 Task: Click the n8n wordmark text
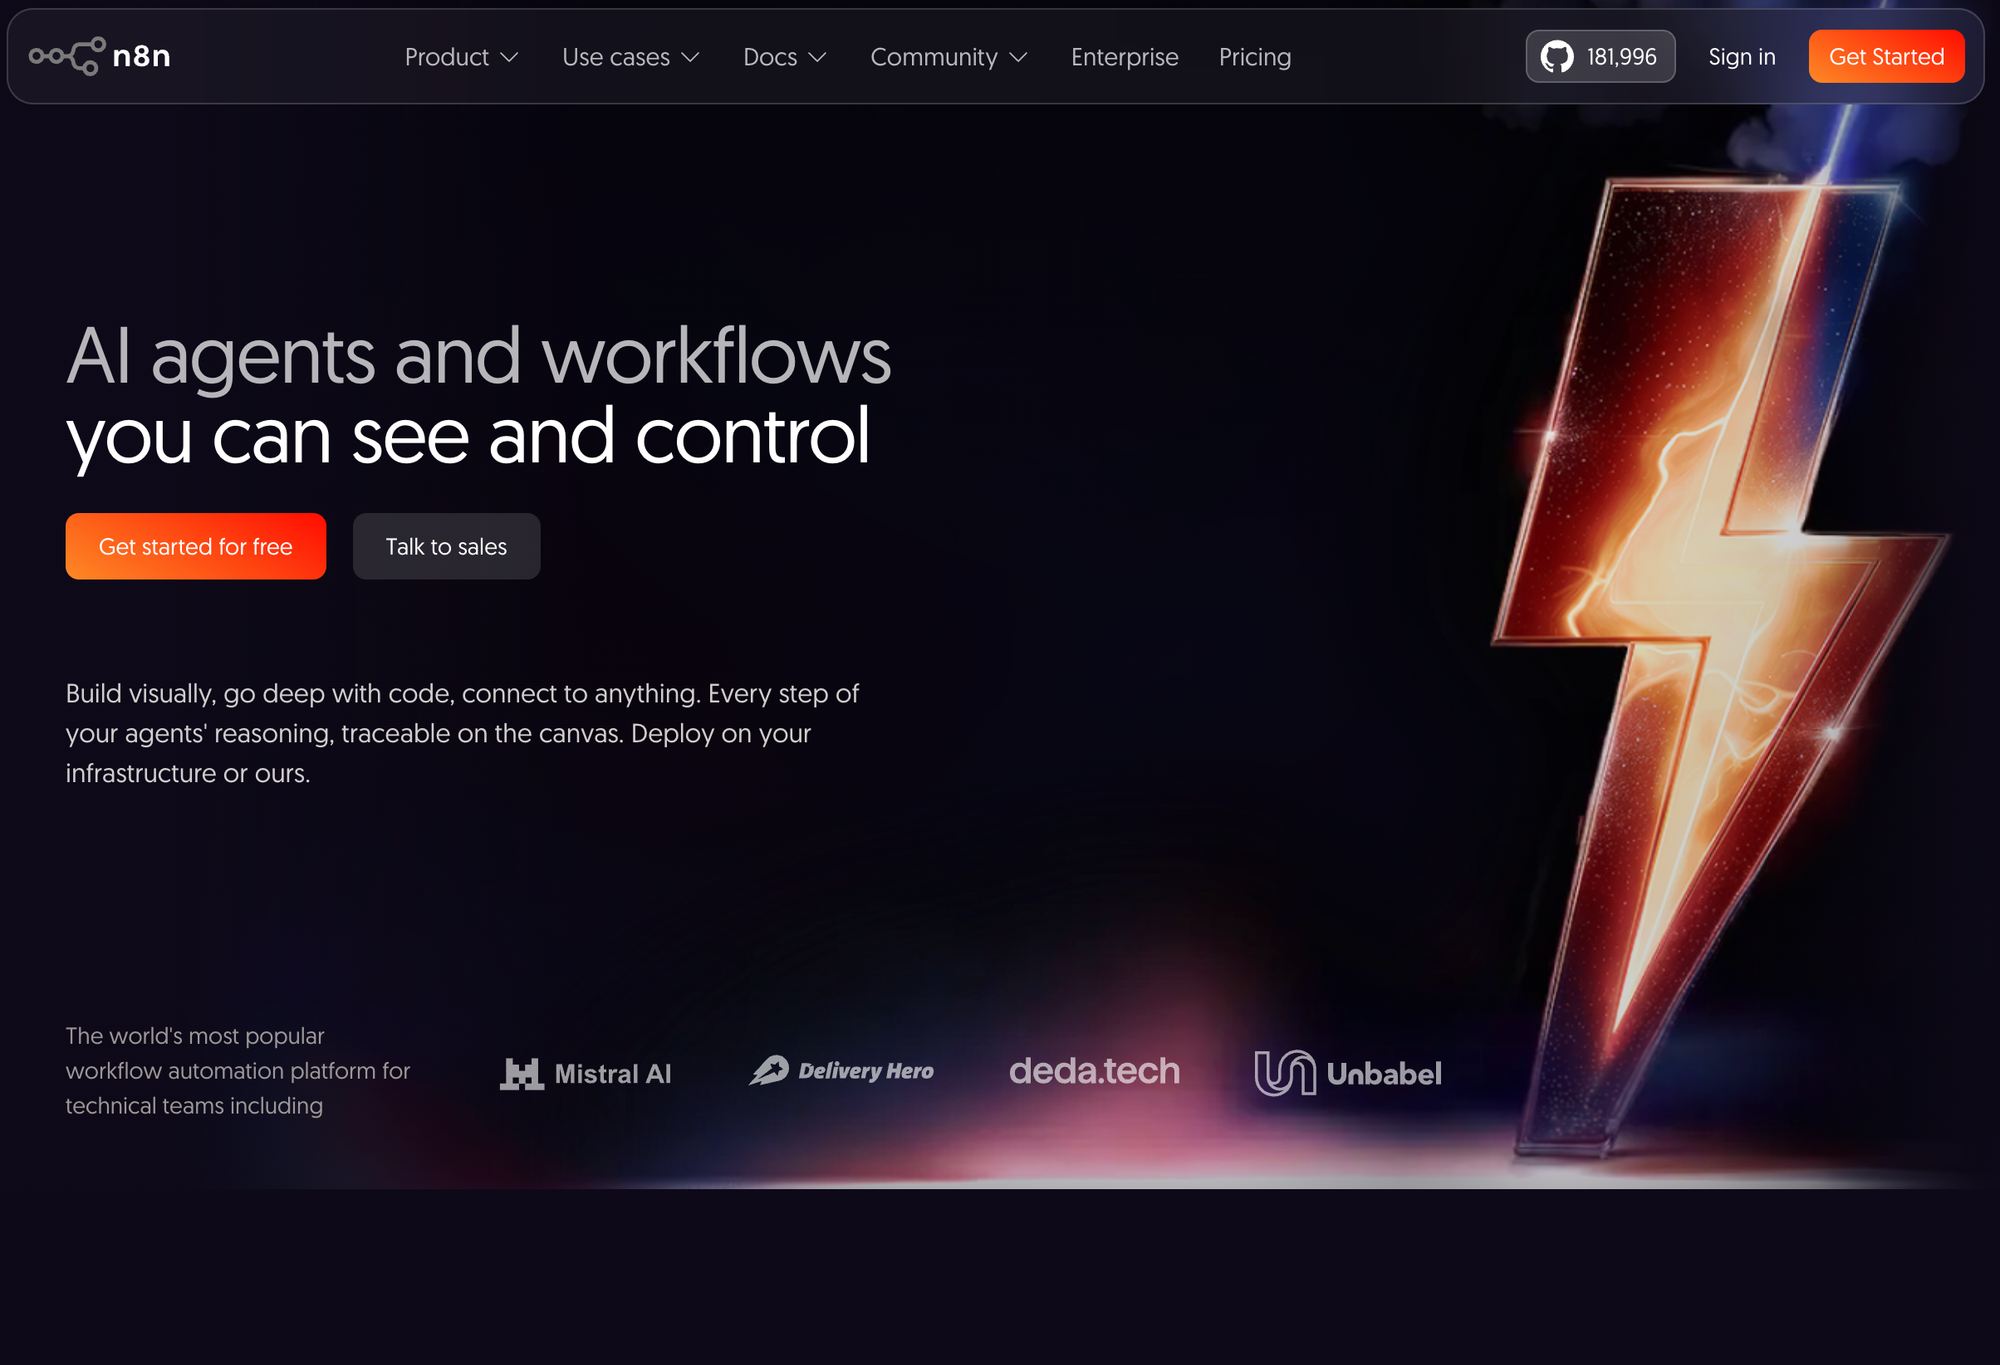tap(141, 56)
